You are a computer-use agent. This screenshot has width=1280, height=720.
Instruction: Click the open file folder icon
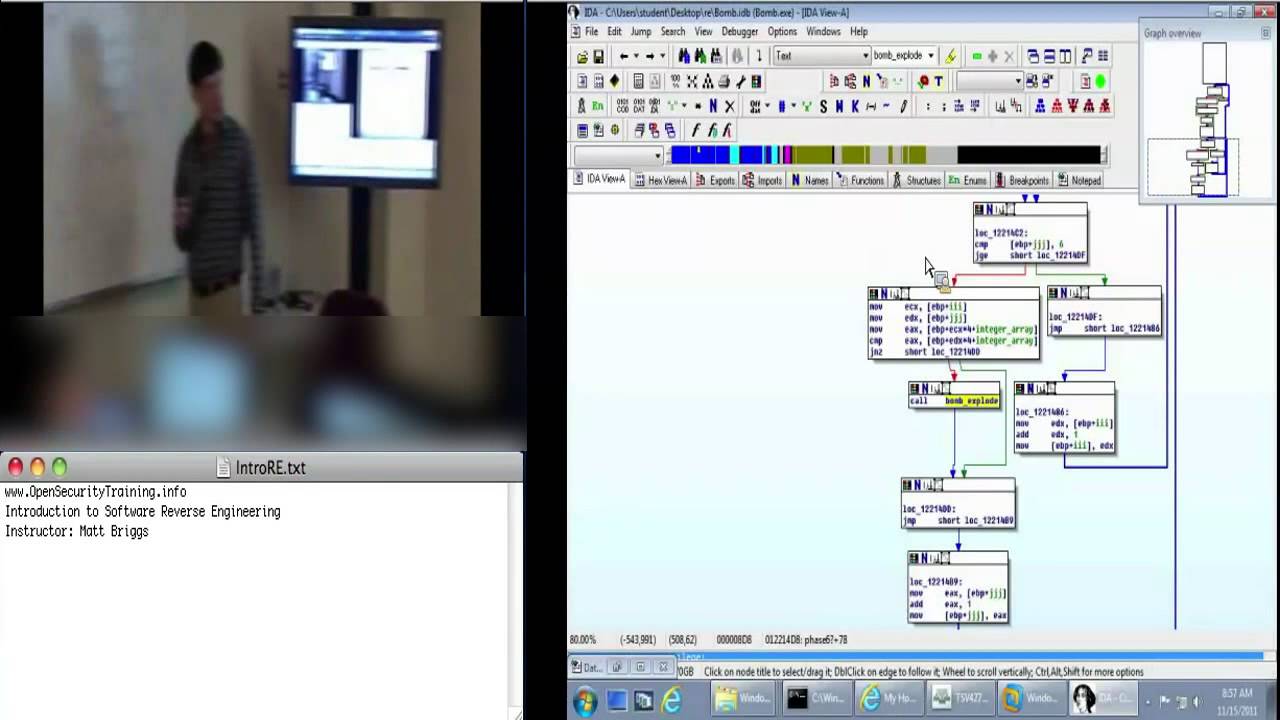coord(582,57)
